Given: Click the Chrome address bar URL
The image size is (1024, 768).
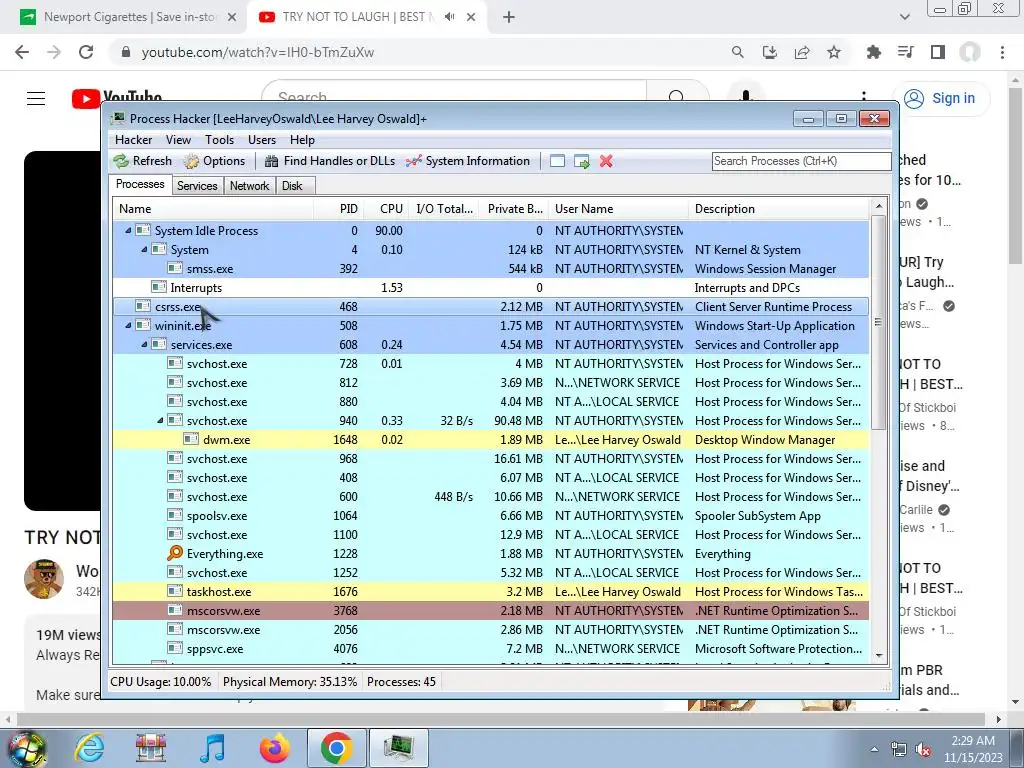Looking at the screenshot, I should 258,52.
